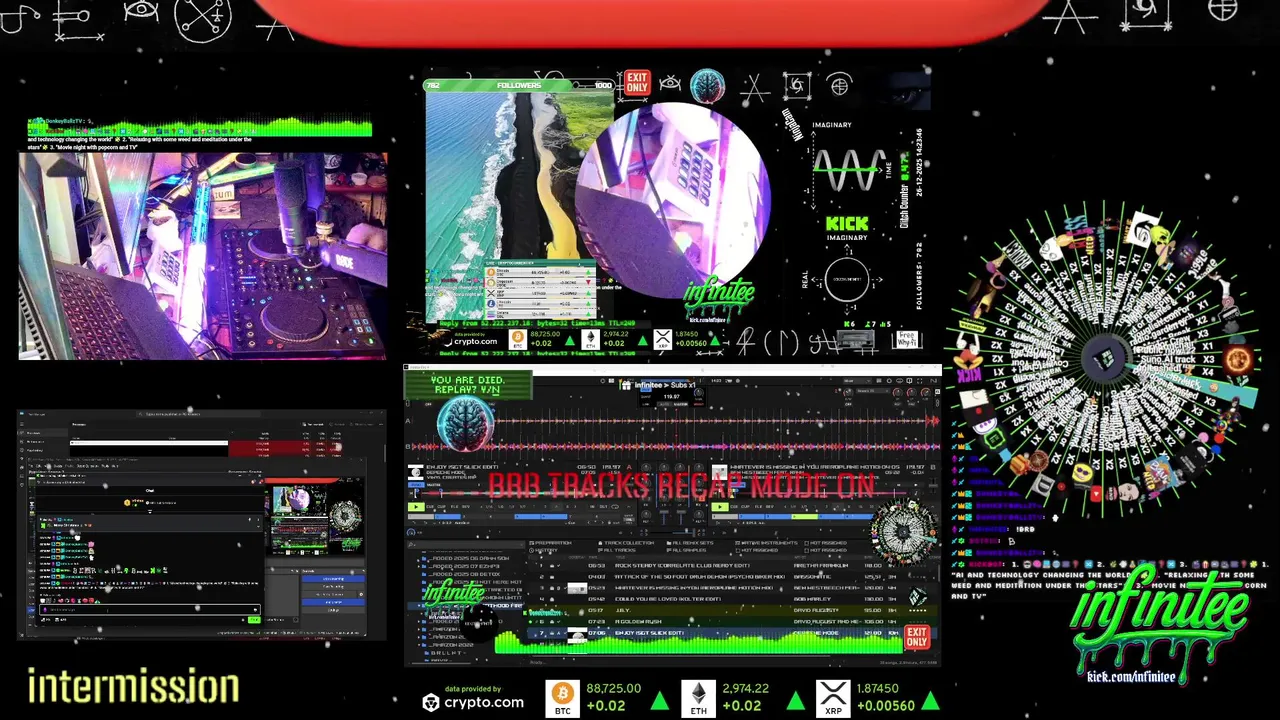Start playback on Traktor deck B

point(720,507)
